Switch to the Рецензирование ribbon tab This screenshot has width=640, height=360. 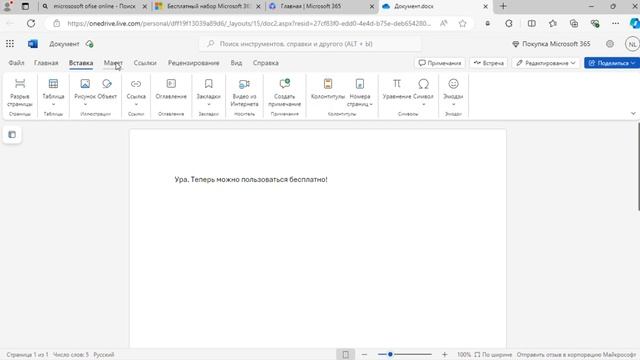[193, 63]
